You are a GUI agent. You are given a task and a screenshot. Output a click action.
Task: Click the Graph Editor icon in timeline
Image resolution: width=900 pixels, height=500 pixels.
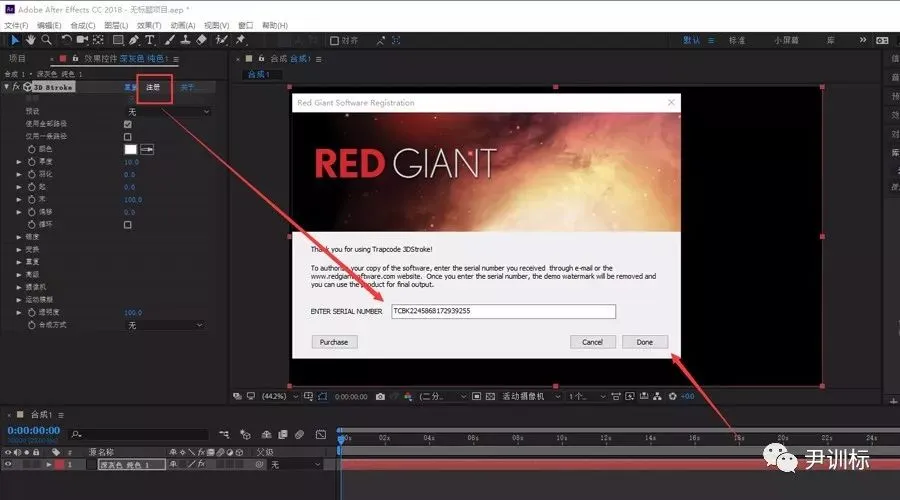[321, 435]
